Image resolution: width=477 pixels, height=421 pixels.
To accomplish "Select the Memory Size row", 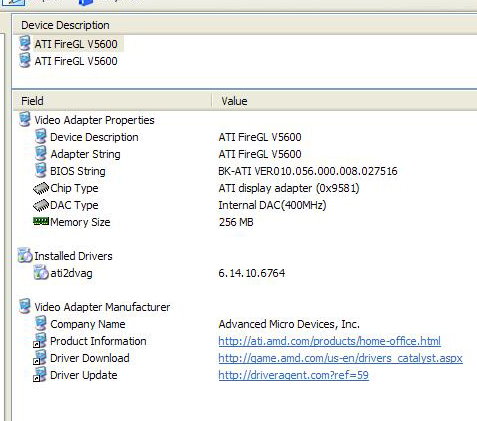I will coord(245,222).
